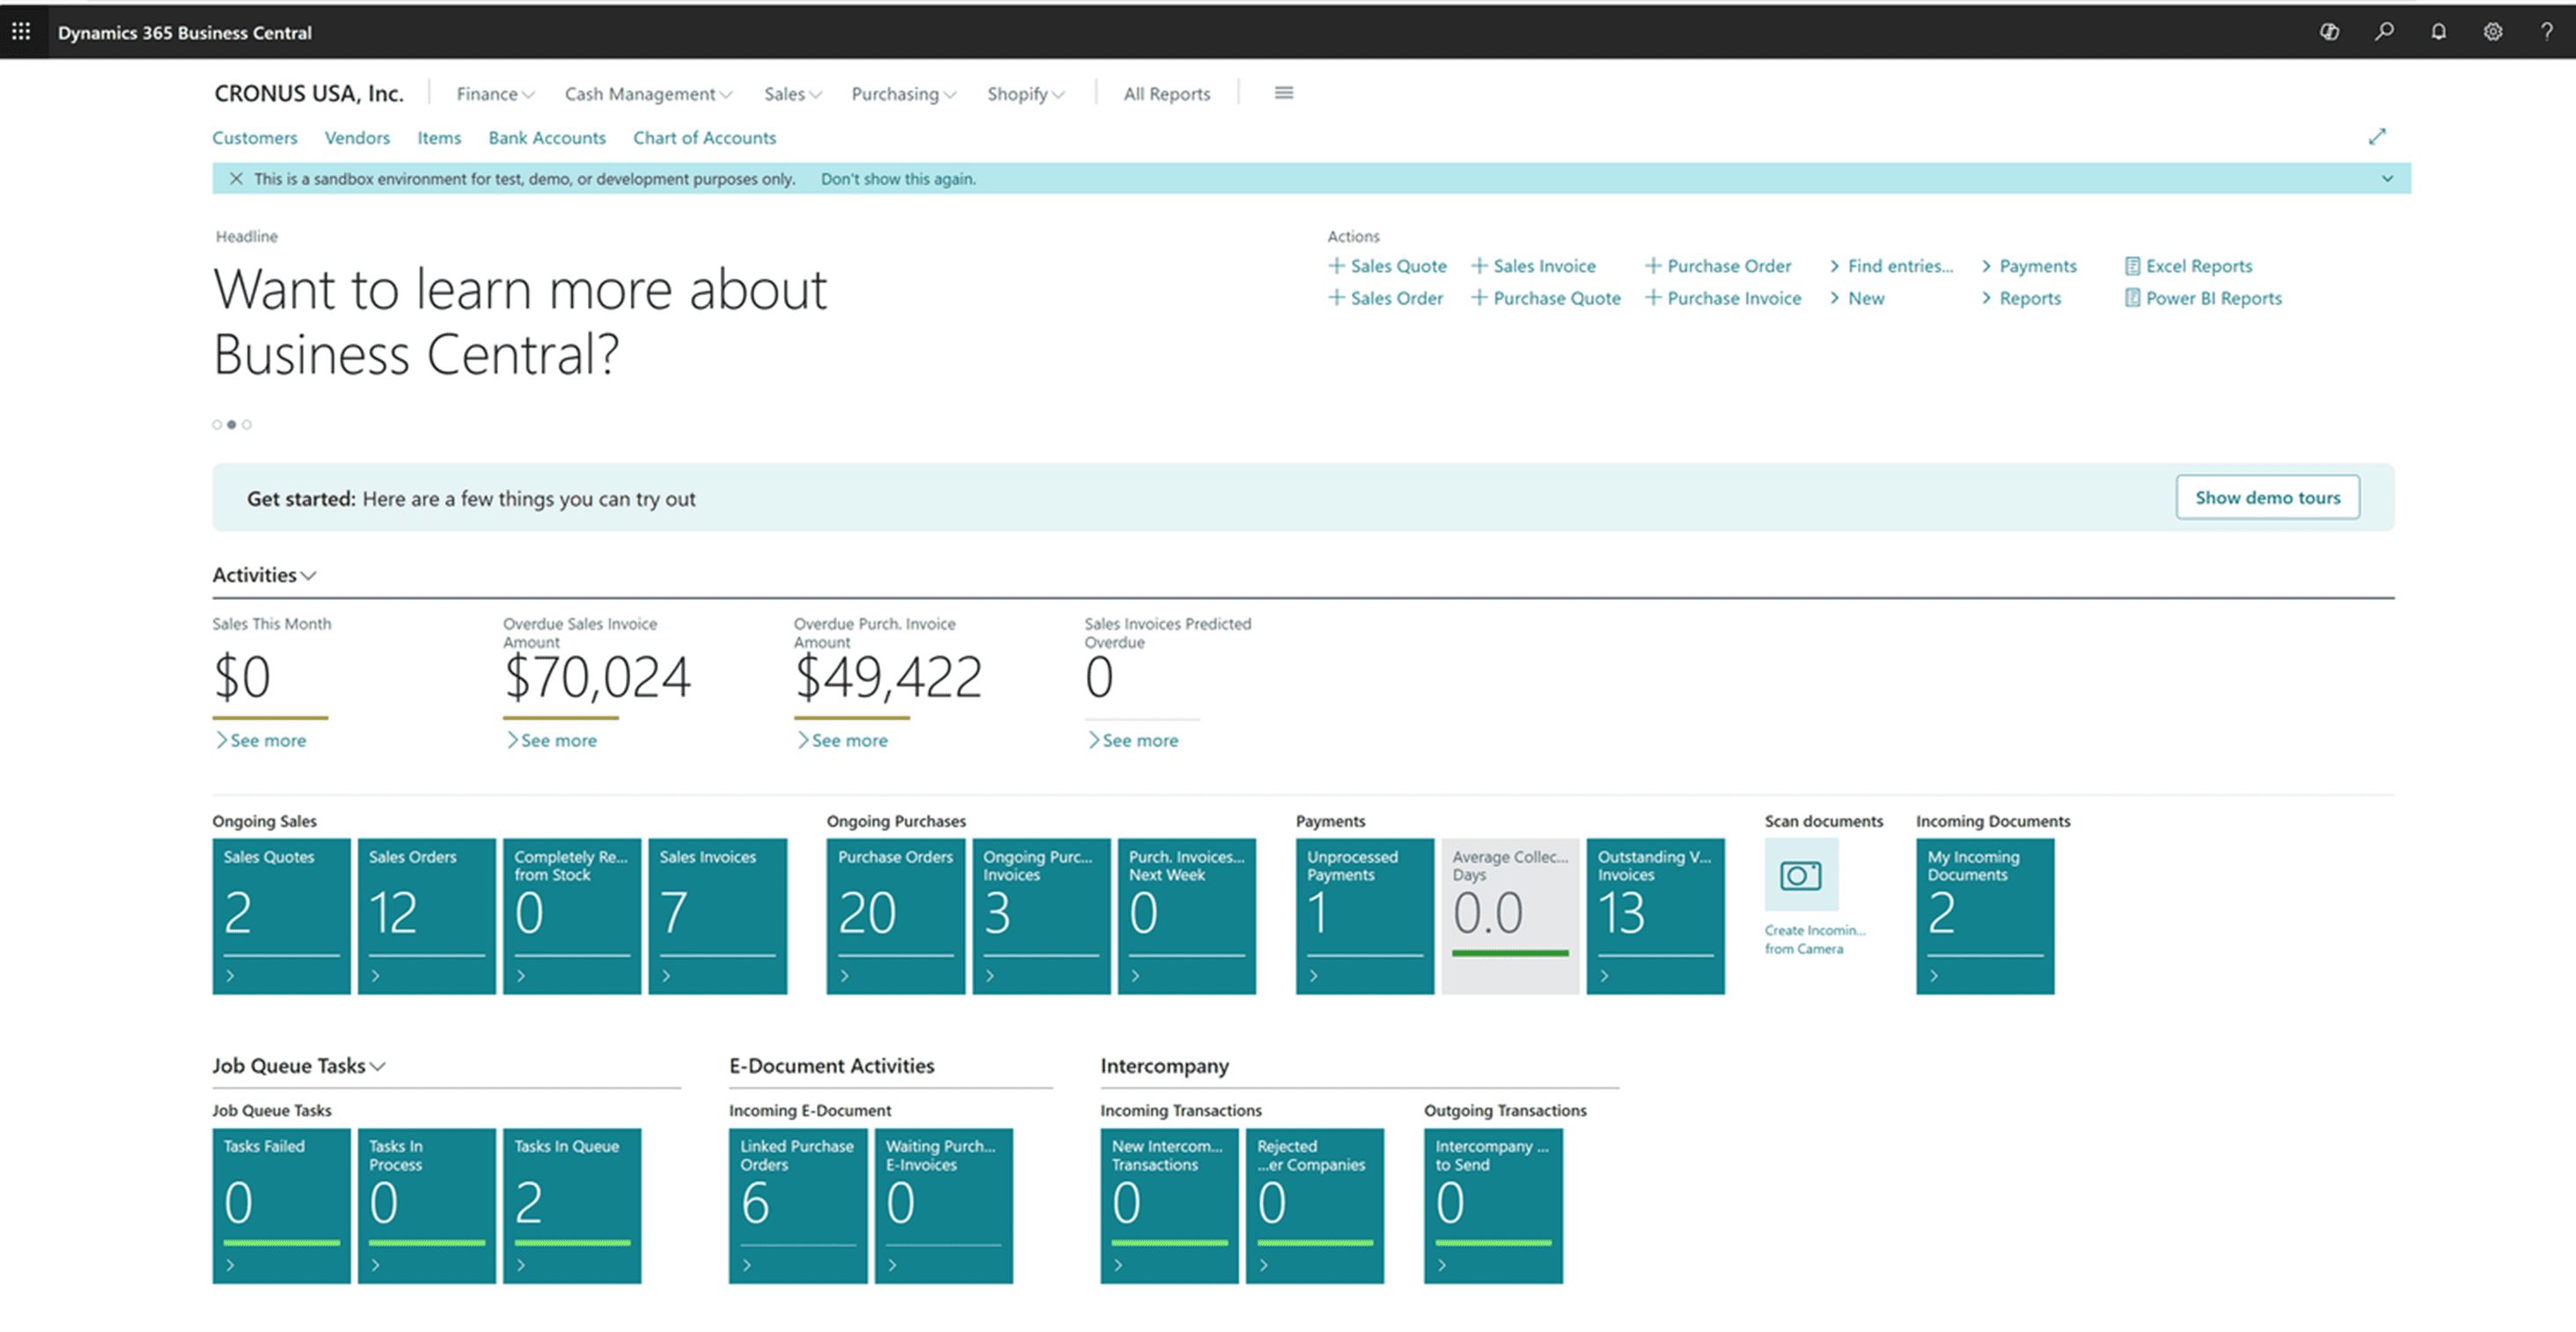Screen dimensions: 2576x1332
Task: Click the camera scan documents icon
Action: [1800, 875]
